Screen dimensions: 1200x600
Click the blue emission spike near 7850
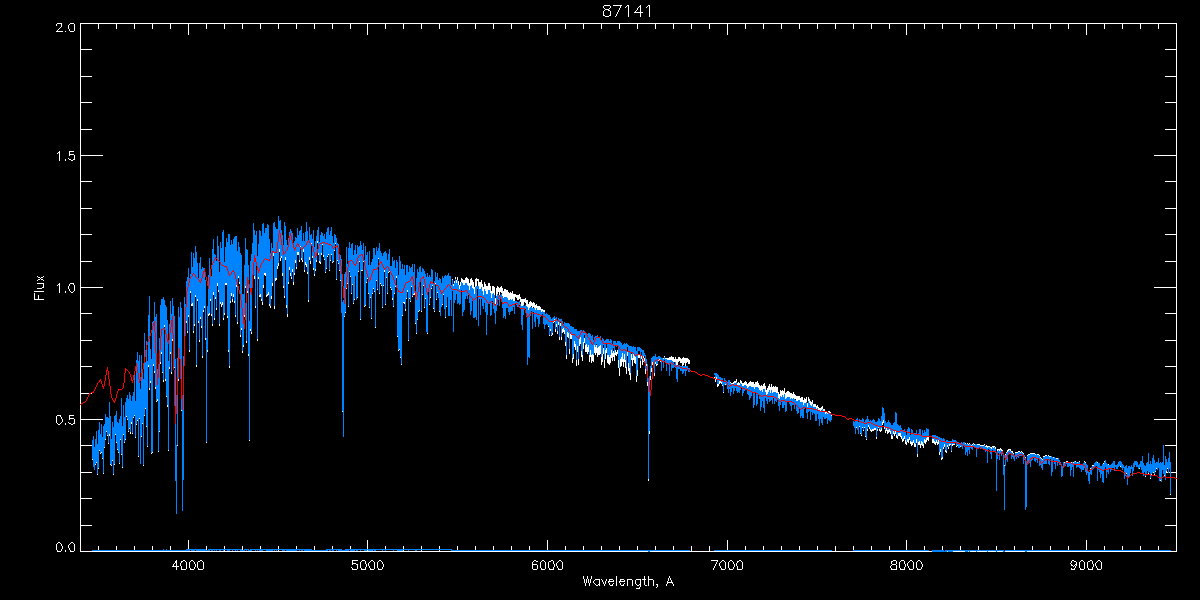coord(883,410)
